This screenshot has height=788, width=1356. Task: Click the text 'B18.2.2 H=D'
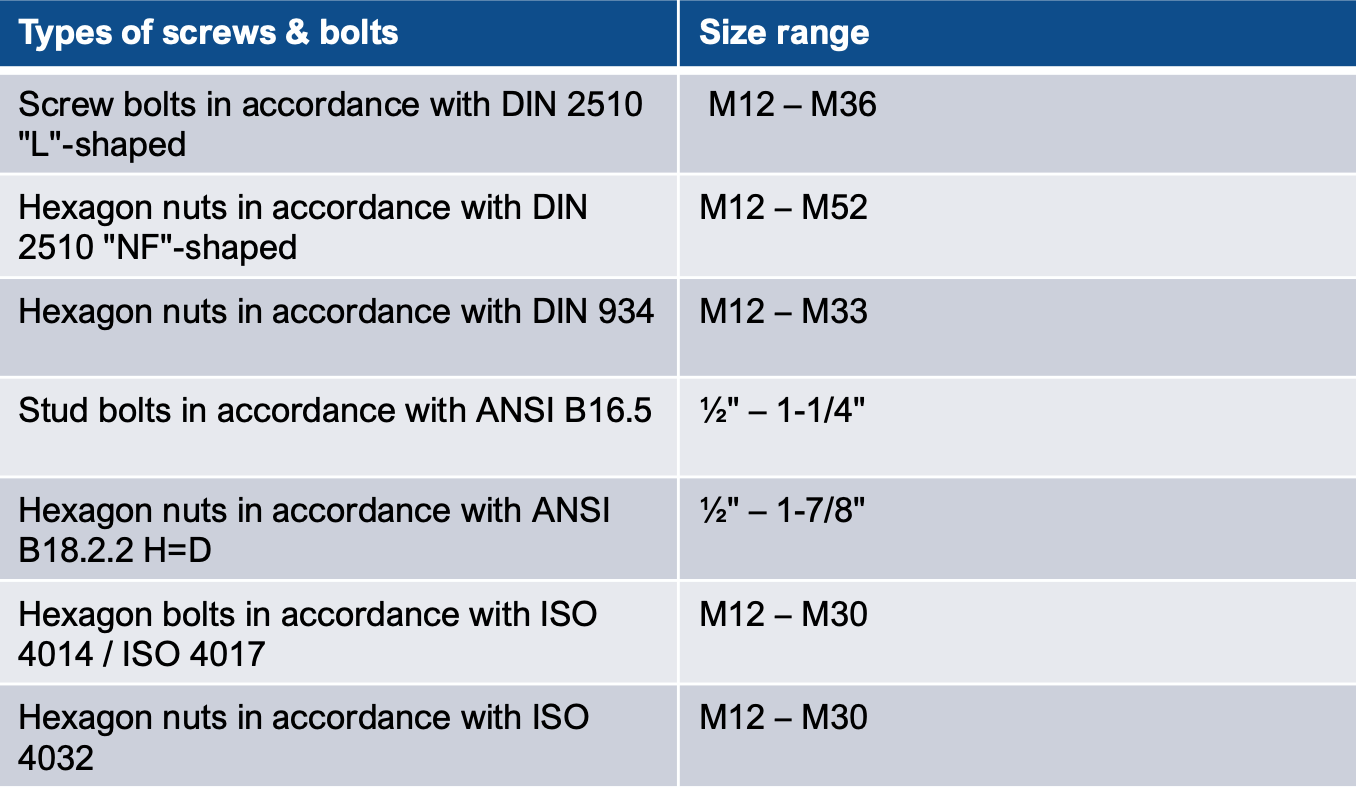tap(115, 549)
